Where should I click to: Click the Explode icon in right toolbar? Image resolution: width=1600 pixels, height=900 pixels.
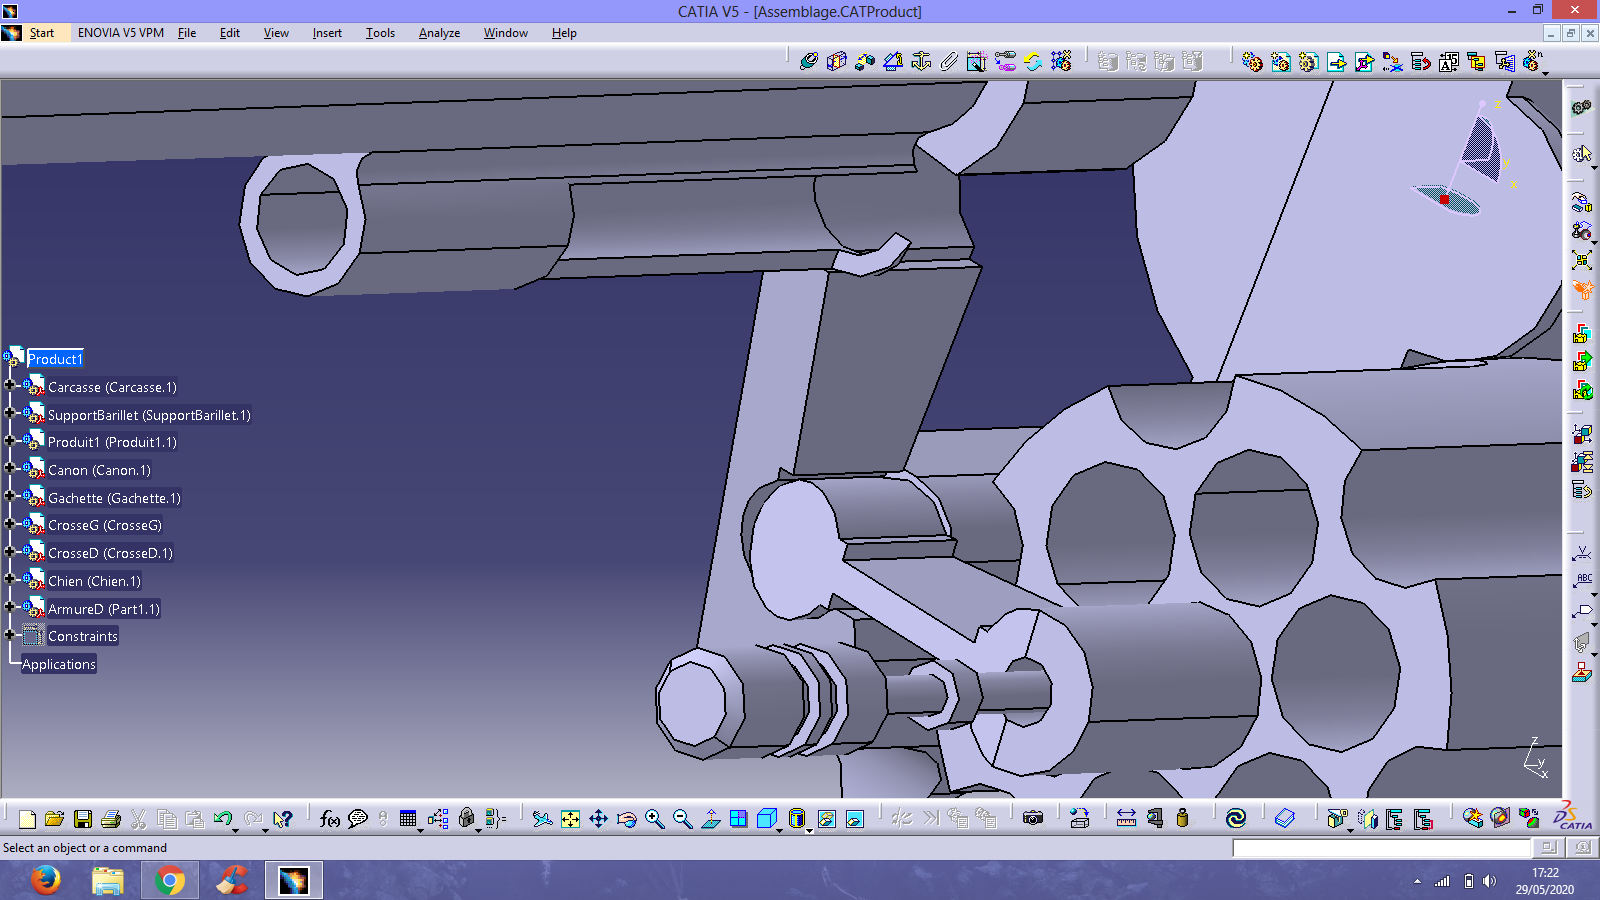[1581, 260]
